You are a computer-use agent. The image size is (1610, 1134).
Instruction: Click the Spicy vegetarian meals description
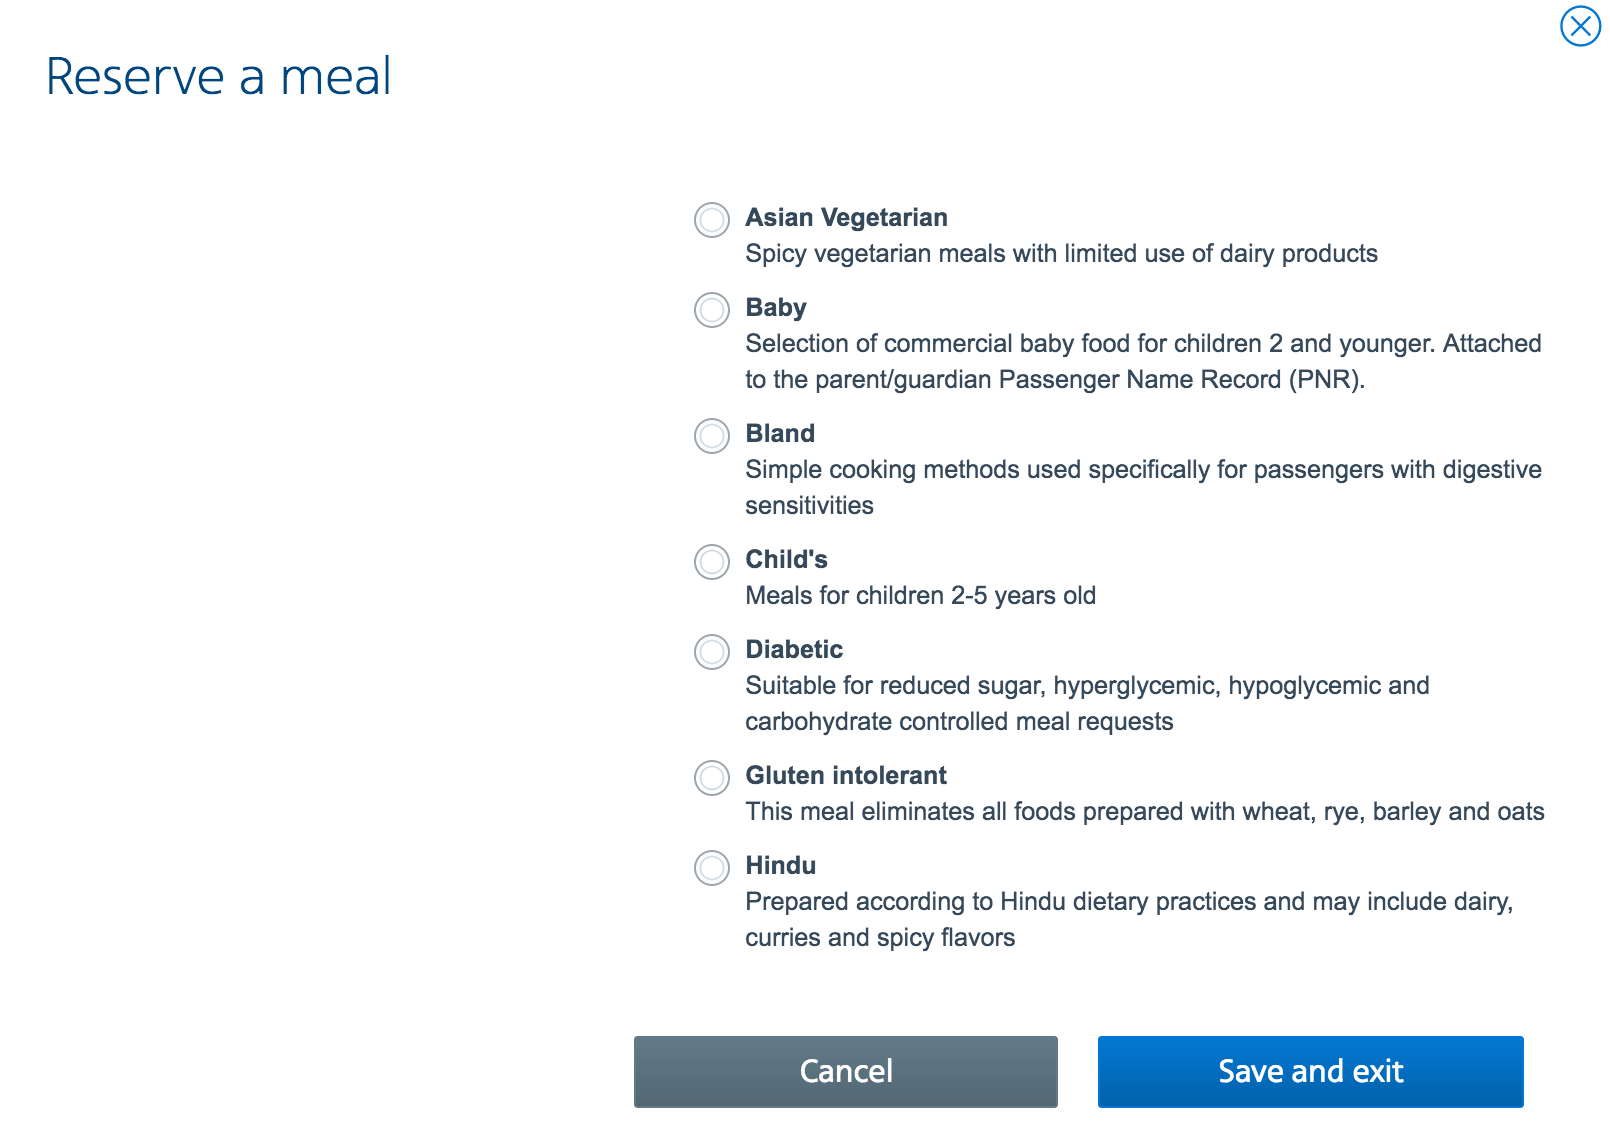click(x=1061, y=254)
